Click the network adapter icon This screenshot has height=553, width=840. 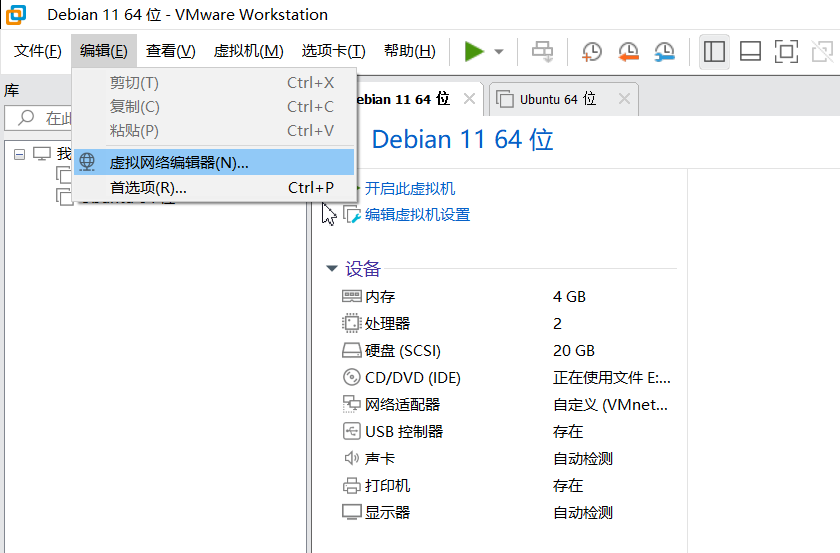[x=351, y=404]
